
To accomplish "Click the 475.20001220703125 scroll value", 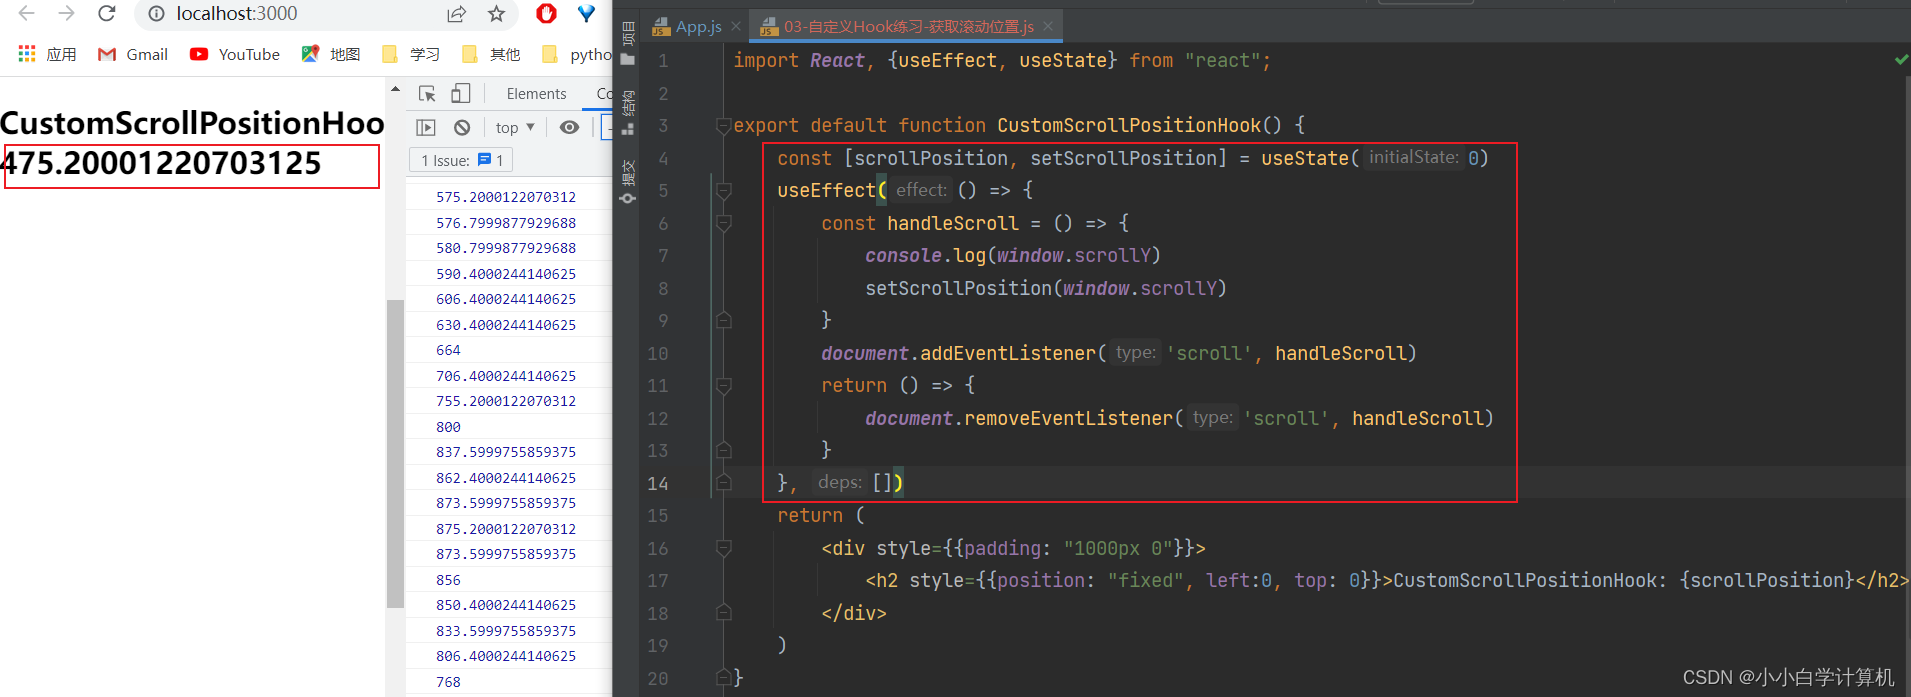I will click(162, 163).
